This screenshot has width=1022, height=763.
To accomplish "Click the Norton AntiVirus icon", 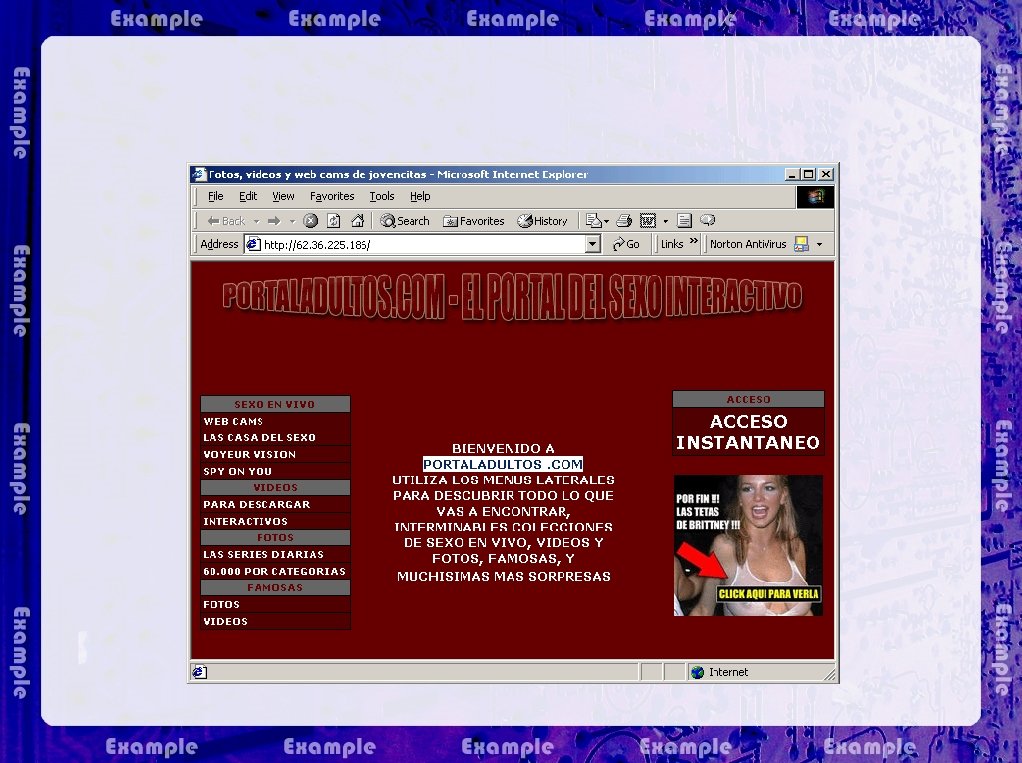I will click(x=801, y=244).
